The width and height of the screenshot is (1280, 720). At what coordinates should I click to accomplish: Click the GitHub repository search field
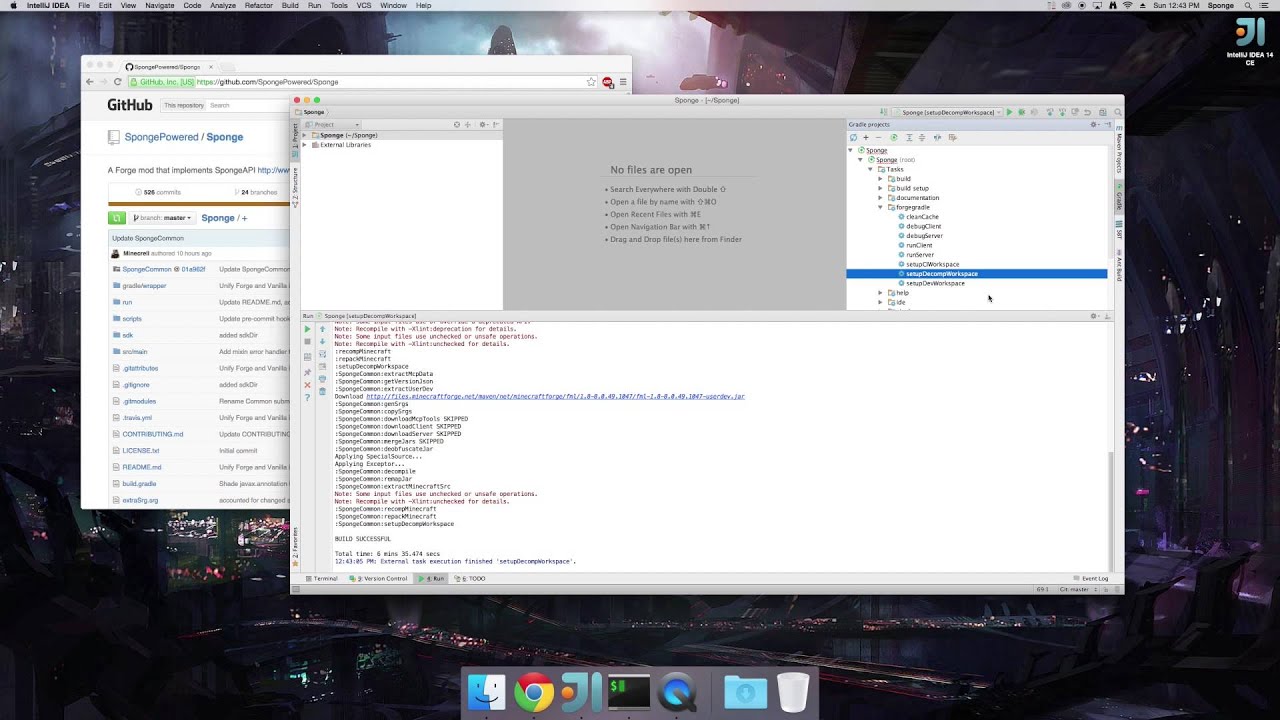click(248, 105)
